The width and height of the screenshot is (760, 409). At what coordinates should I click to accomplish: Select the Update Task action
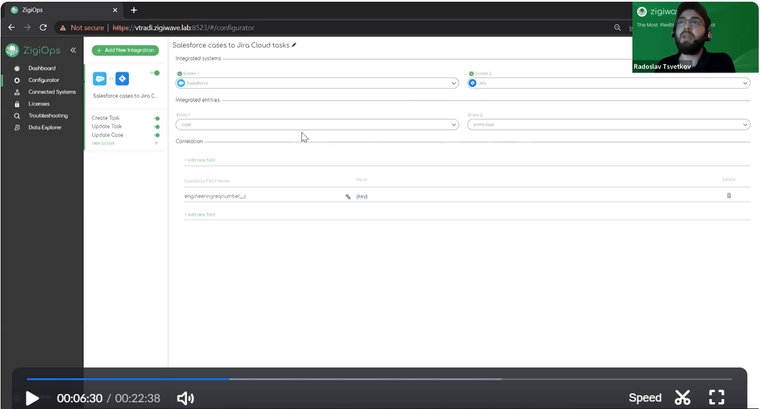[107, 126]
